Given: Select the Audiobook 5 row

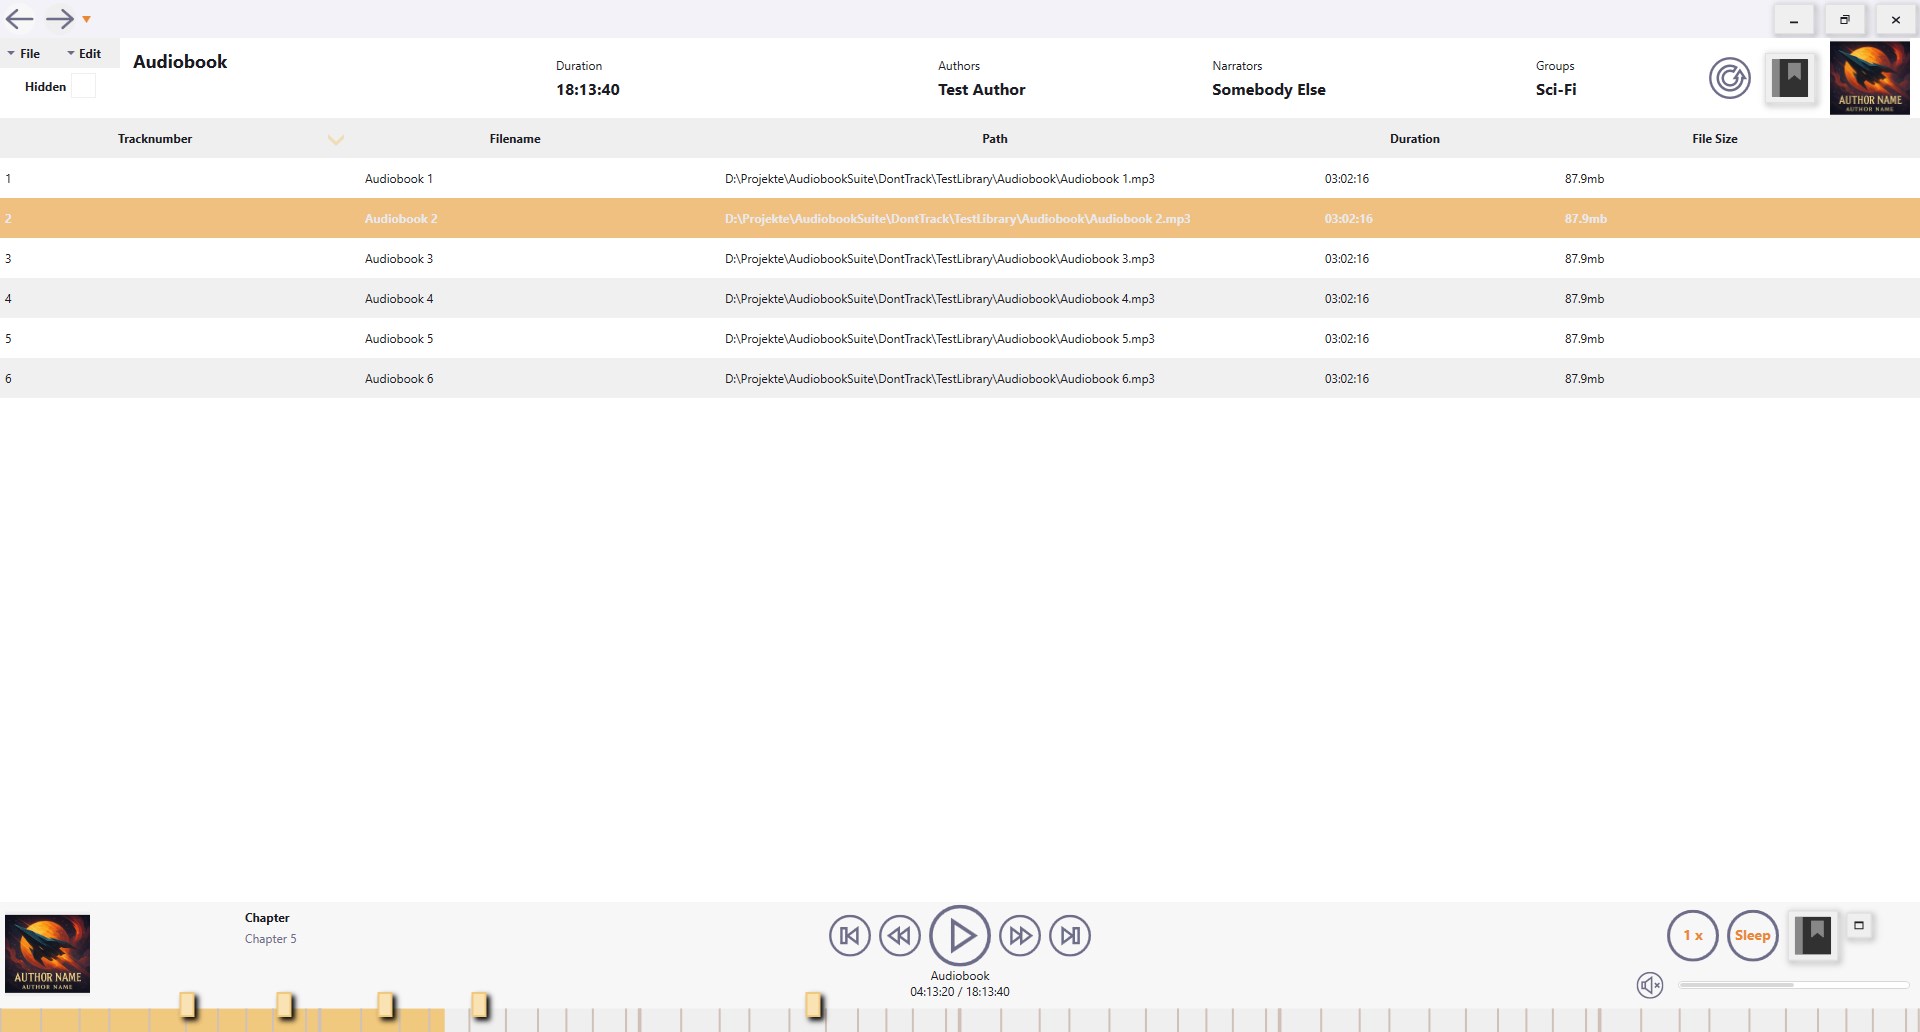Looking at the screenshot, I should [x=700, y=338].
